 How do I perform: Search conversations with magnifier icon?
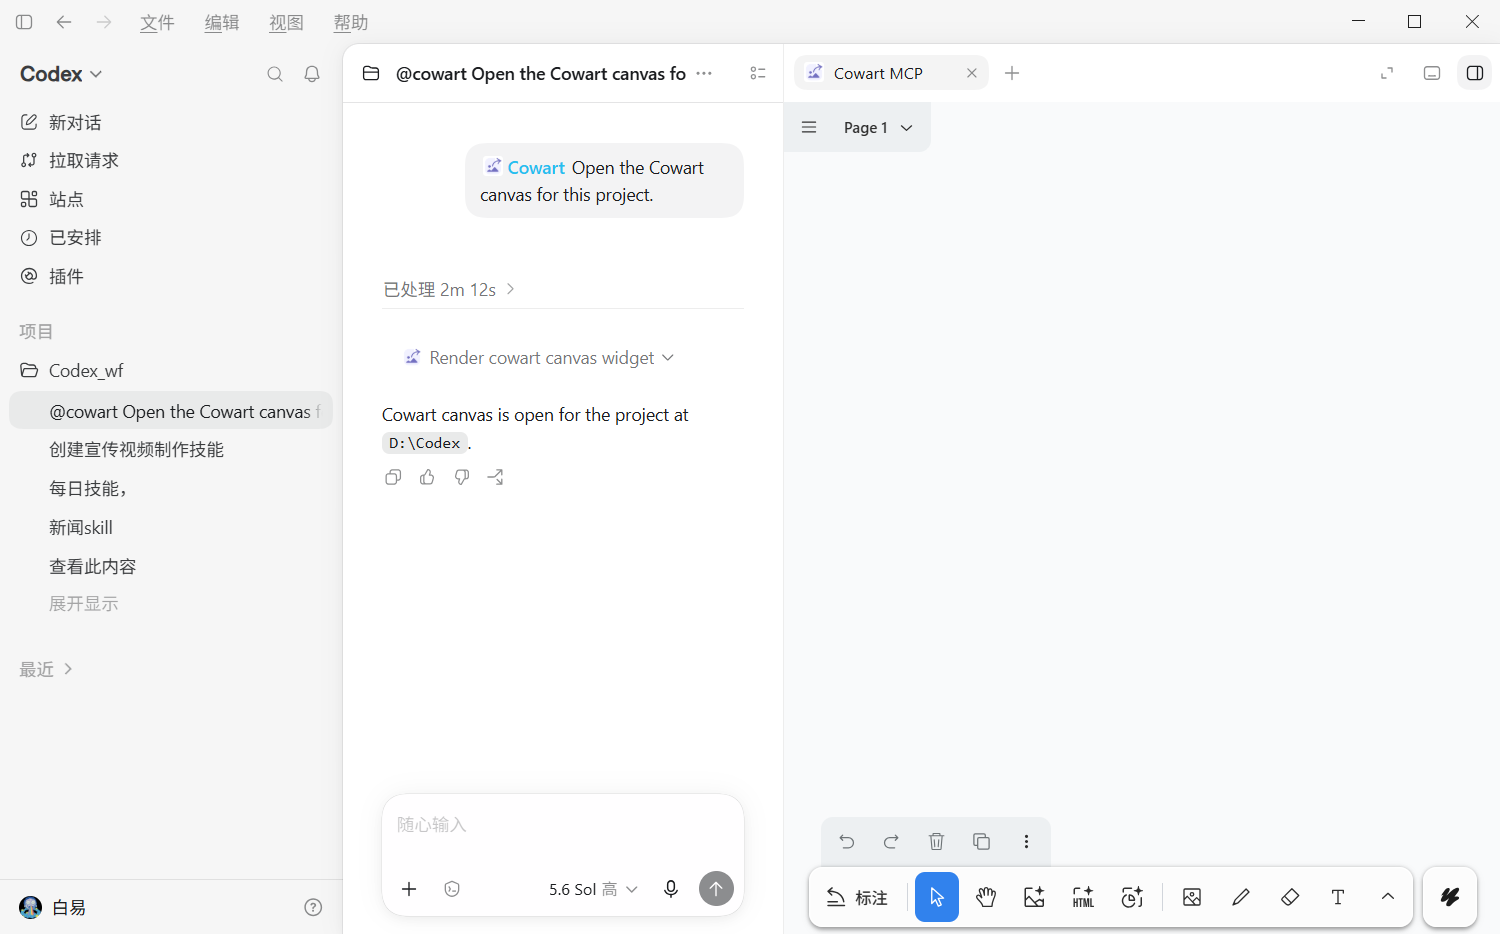pyautogui.click(x=275, y=74)
